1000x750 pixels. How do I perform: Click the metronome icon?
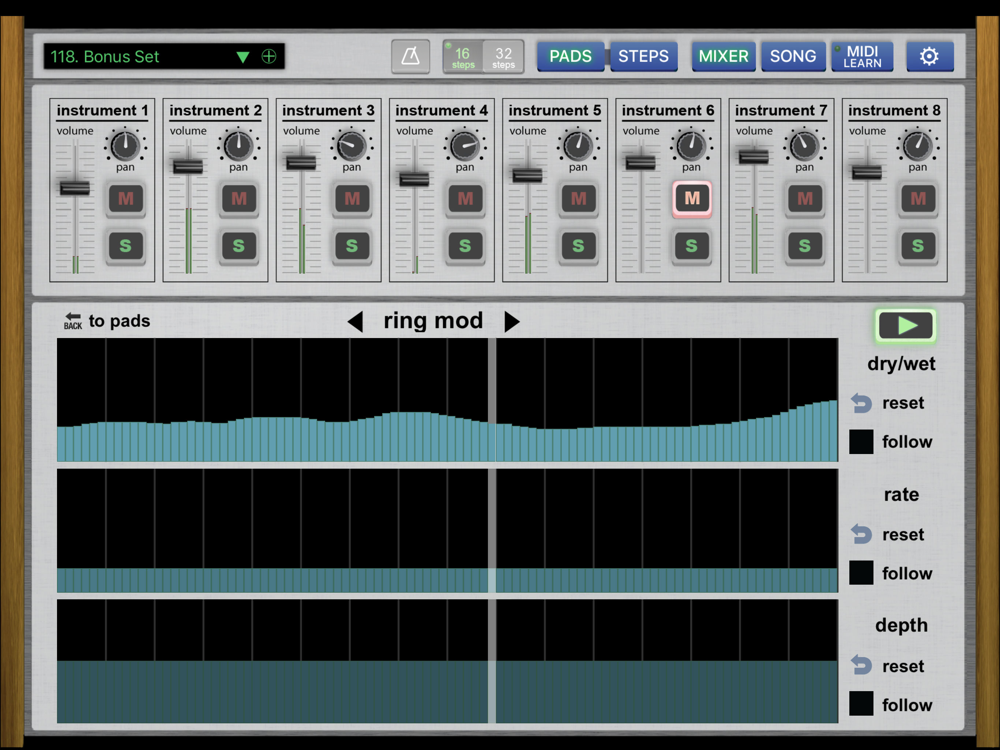[410, 57]
